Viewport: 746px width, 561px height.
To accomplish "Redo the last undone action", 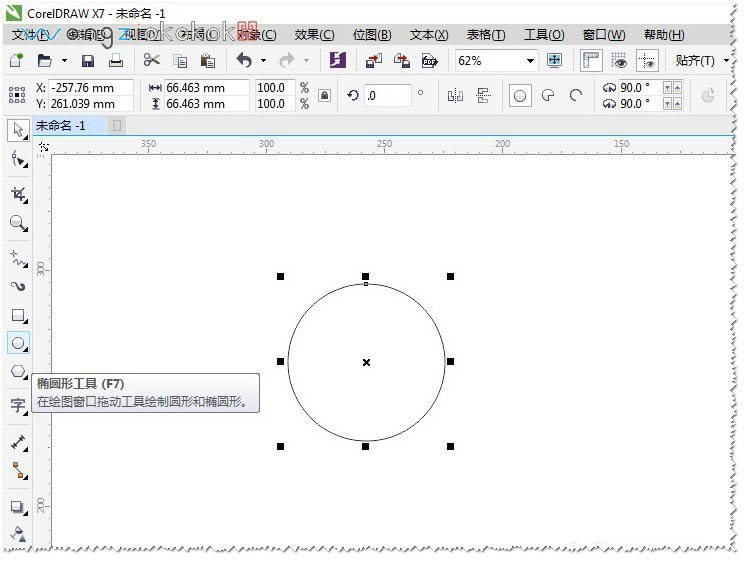I will pos(286,60).
